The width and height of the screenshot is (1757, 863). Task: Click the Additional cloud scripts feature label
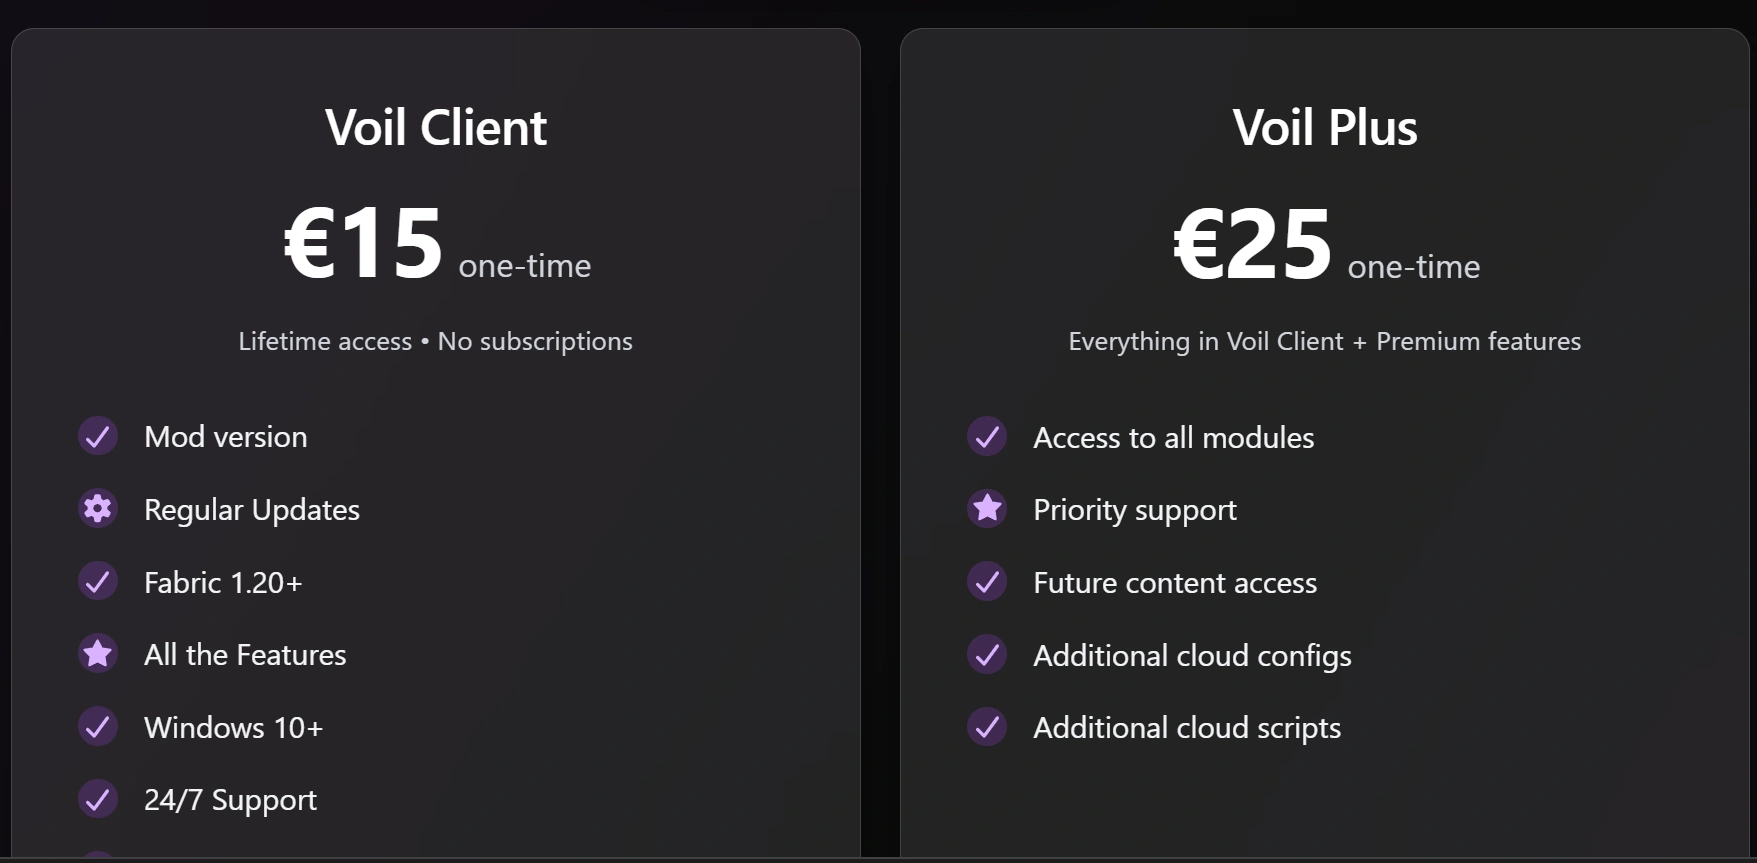click(x=1187, y=728)
